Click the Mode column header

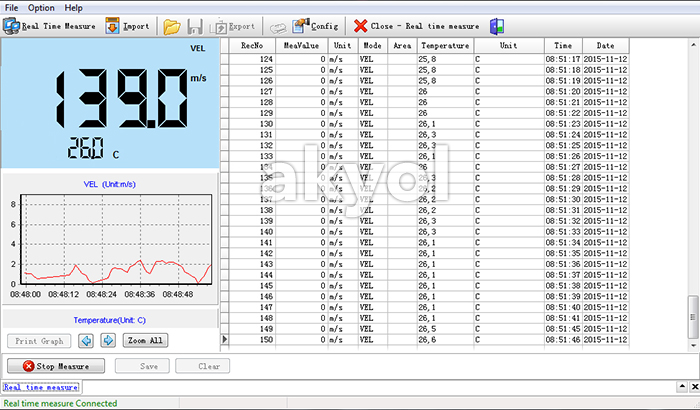tap(372, 46)
